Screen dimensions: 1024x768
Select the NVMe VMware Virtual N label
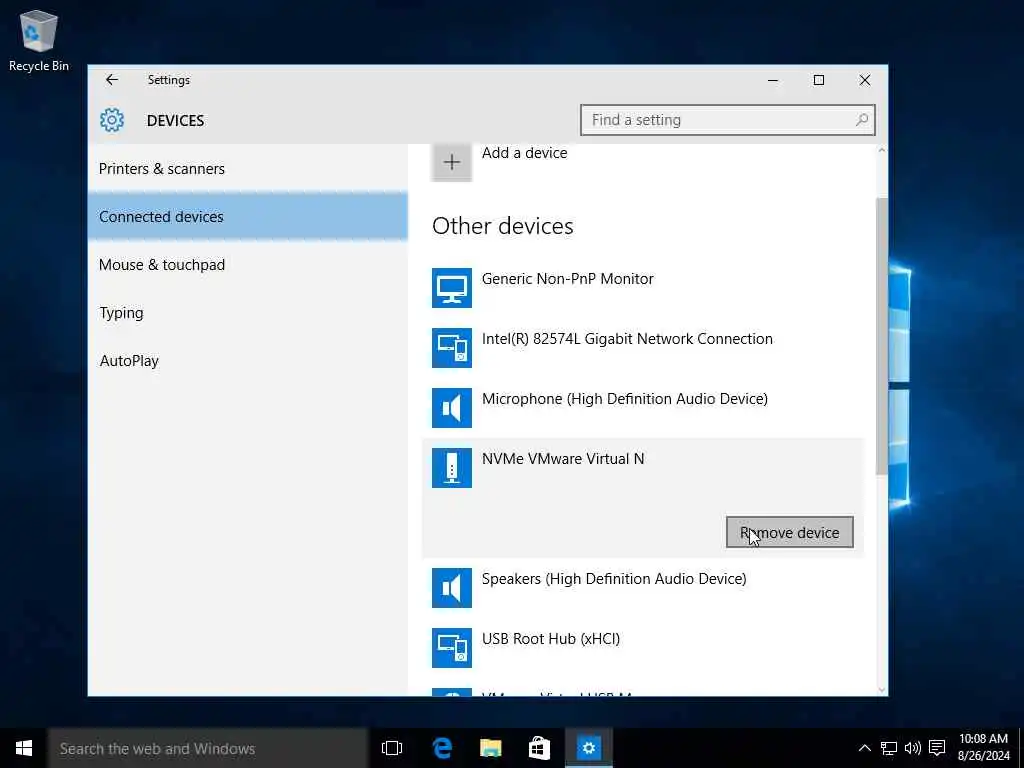click(x=563, y=459)
